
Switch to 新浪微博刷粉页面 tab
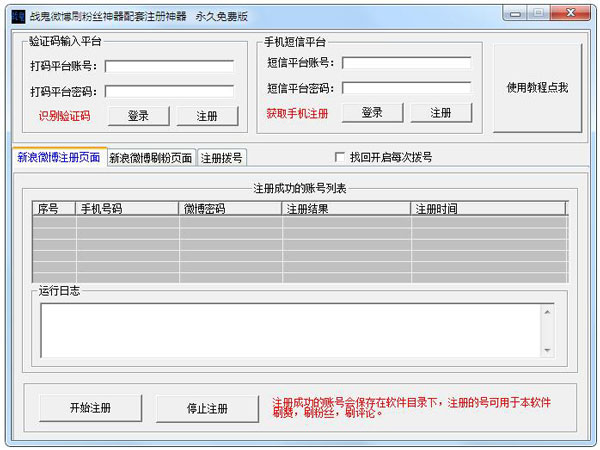pos(151,158)
